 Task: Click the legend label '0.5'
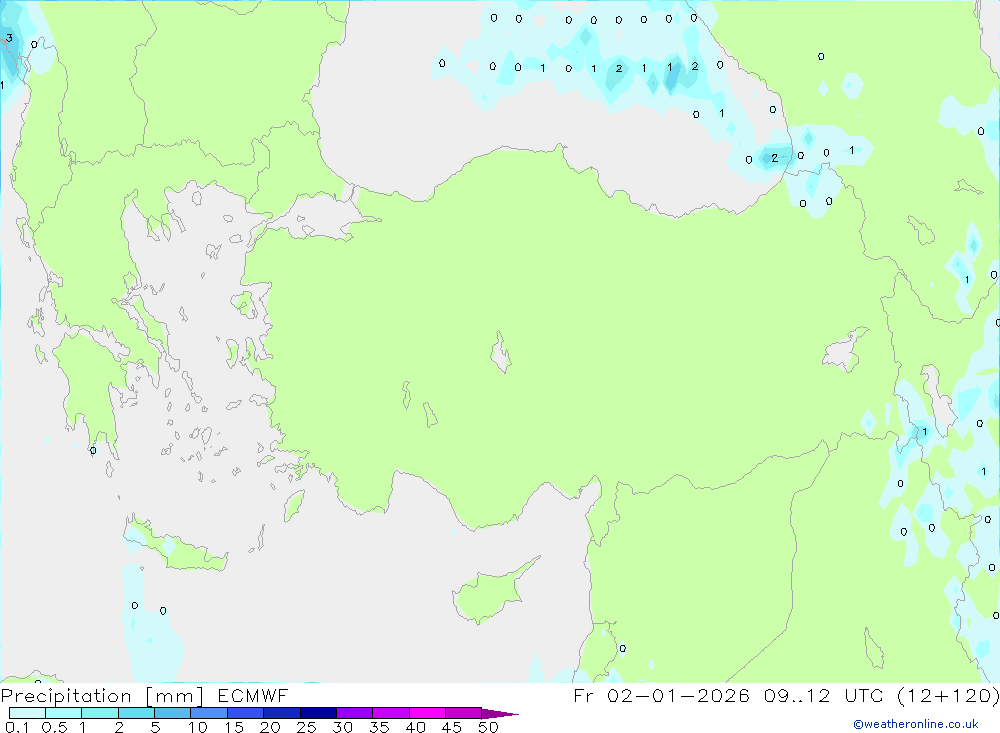tap(54, 727)
